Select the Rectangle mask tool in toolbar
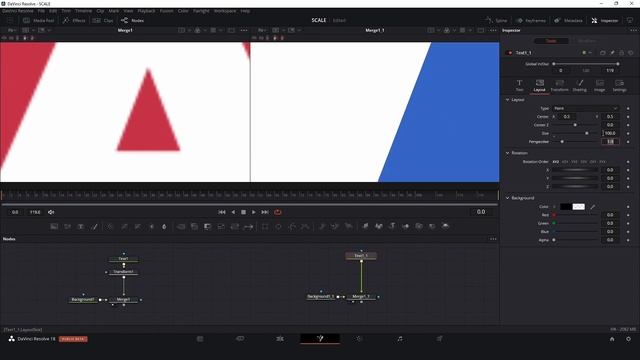Viewport: 640px width, 360px height. coord(265,227)
